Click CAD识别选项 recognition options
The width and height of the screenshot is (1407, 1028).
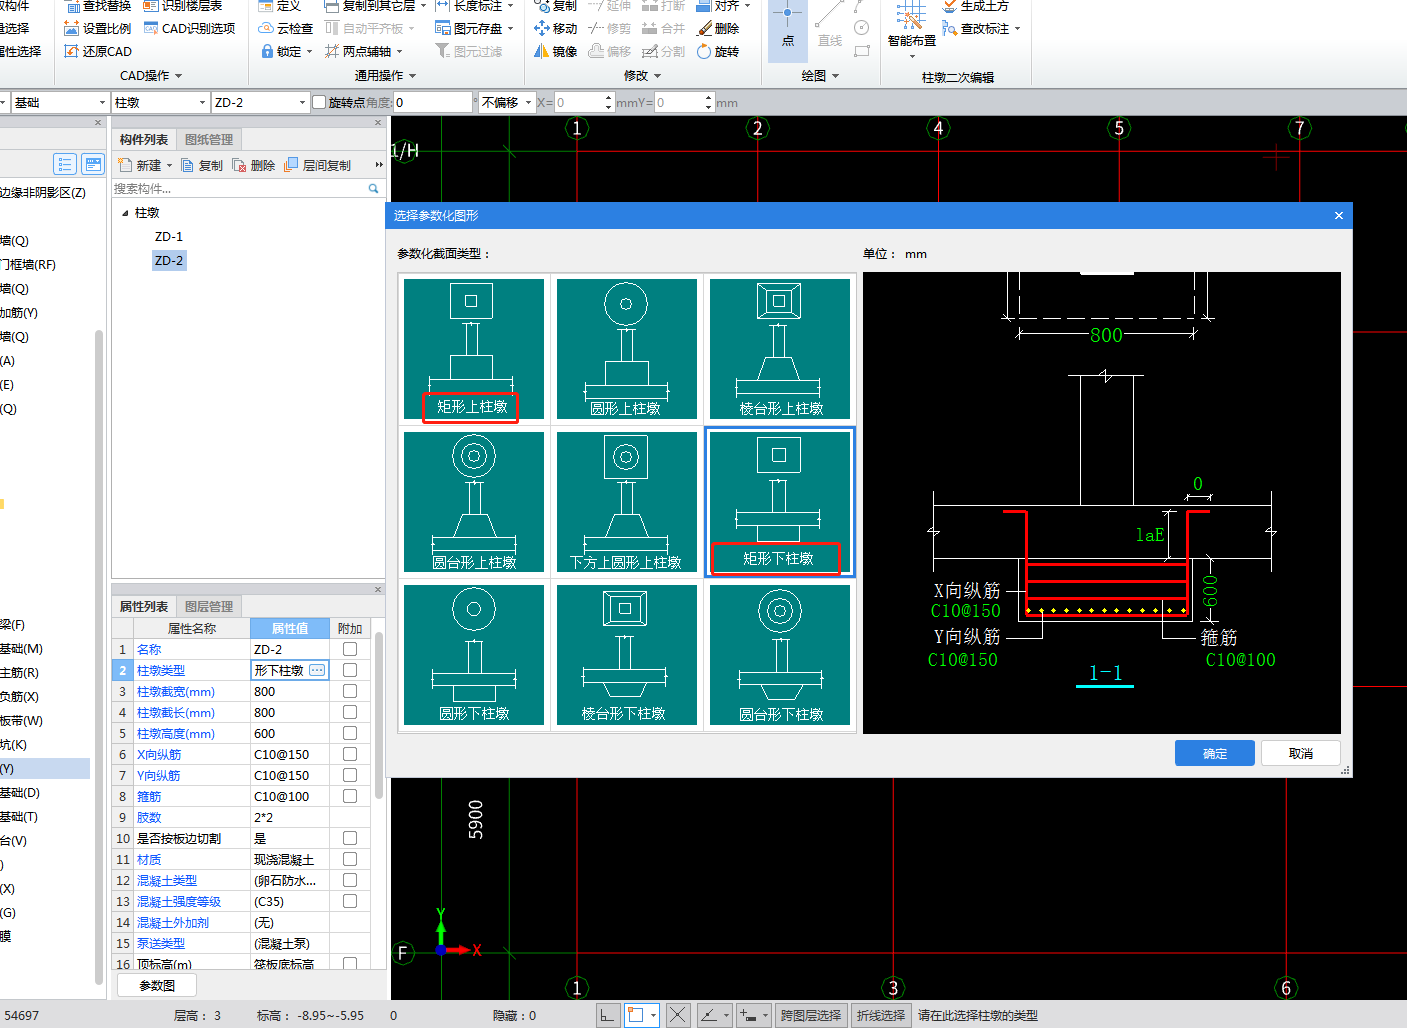pyautogui.click(x=190, y=28)
